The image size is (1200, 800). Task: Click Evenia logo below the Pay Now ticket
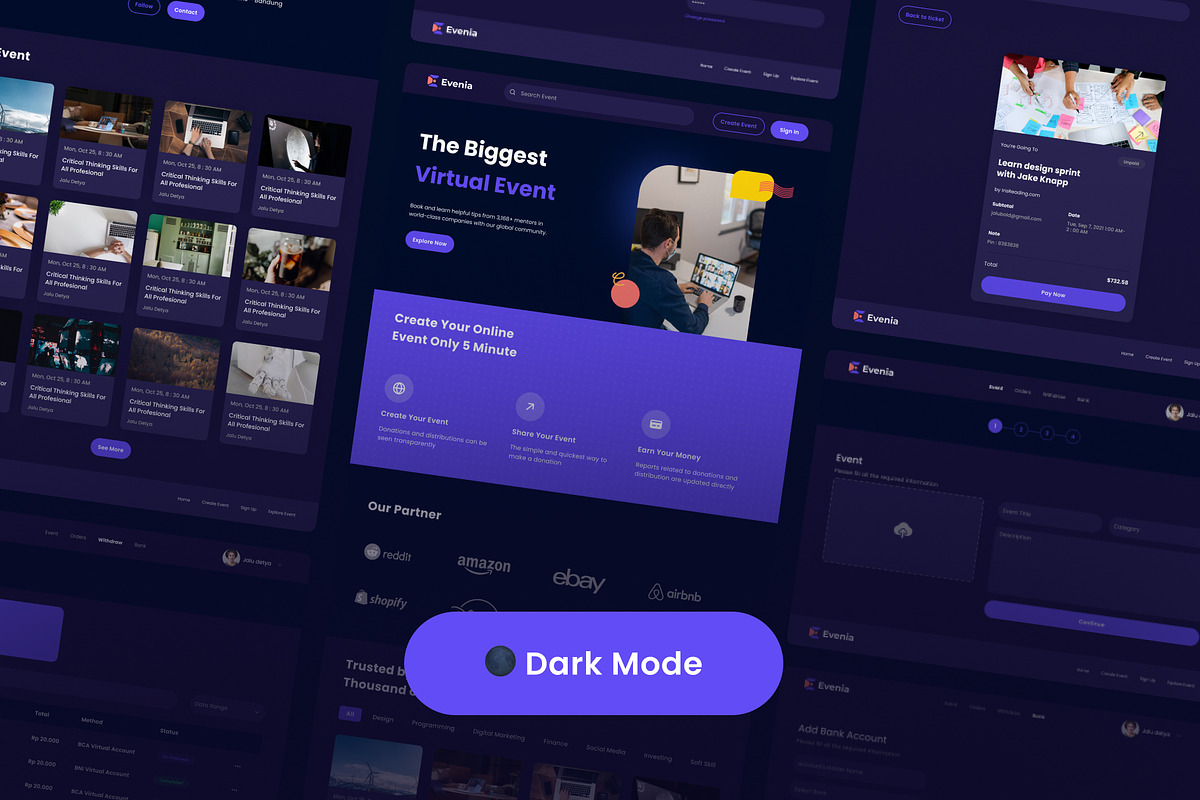pyautogui.click(x=875, y=318)
